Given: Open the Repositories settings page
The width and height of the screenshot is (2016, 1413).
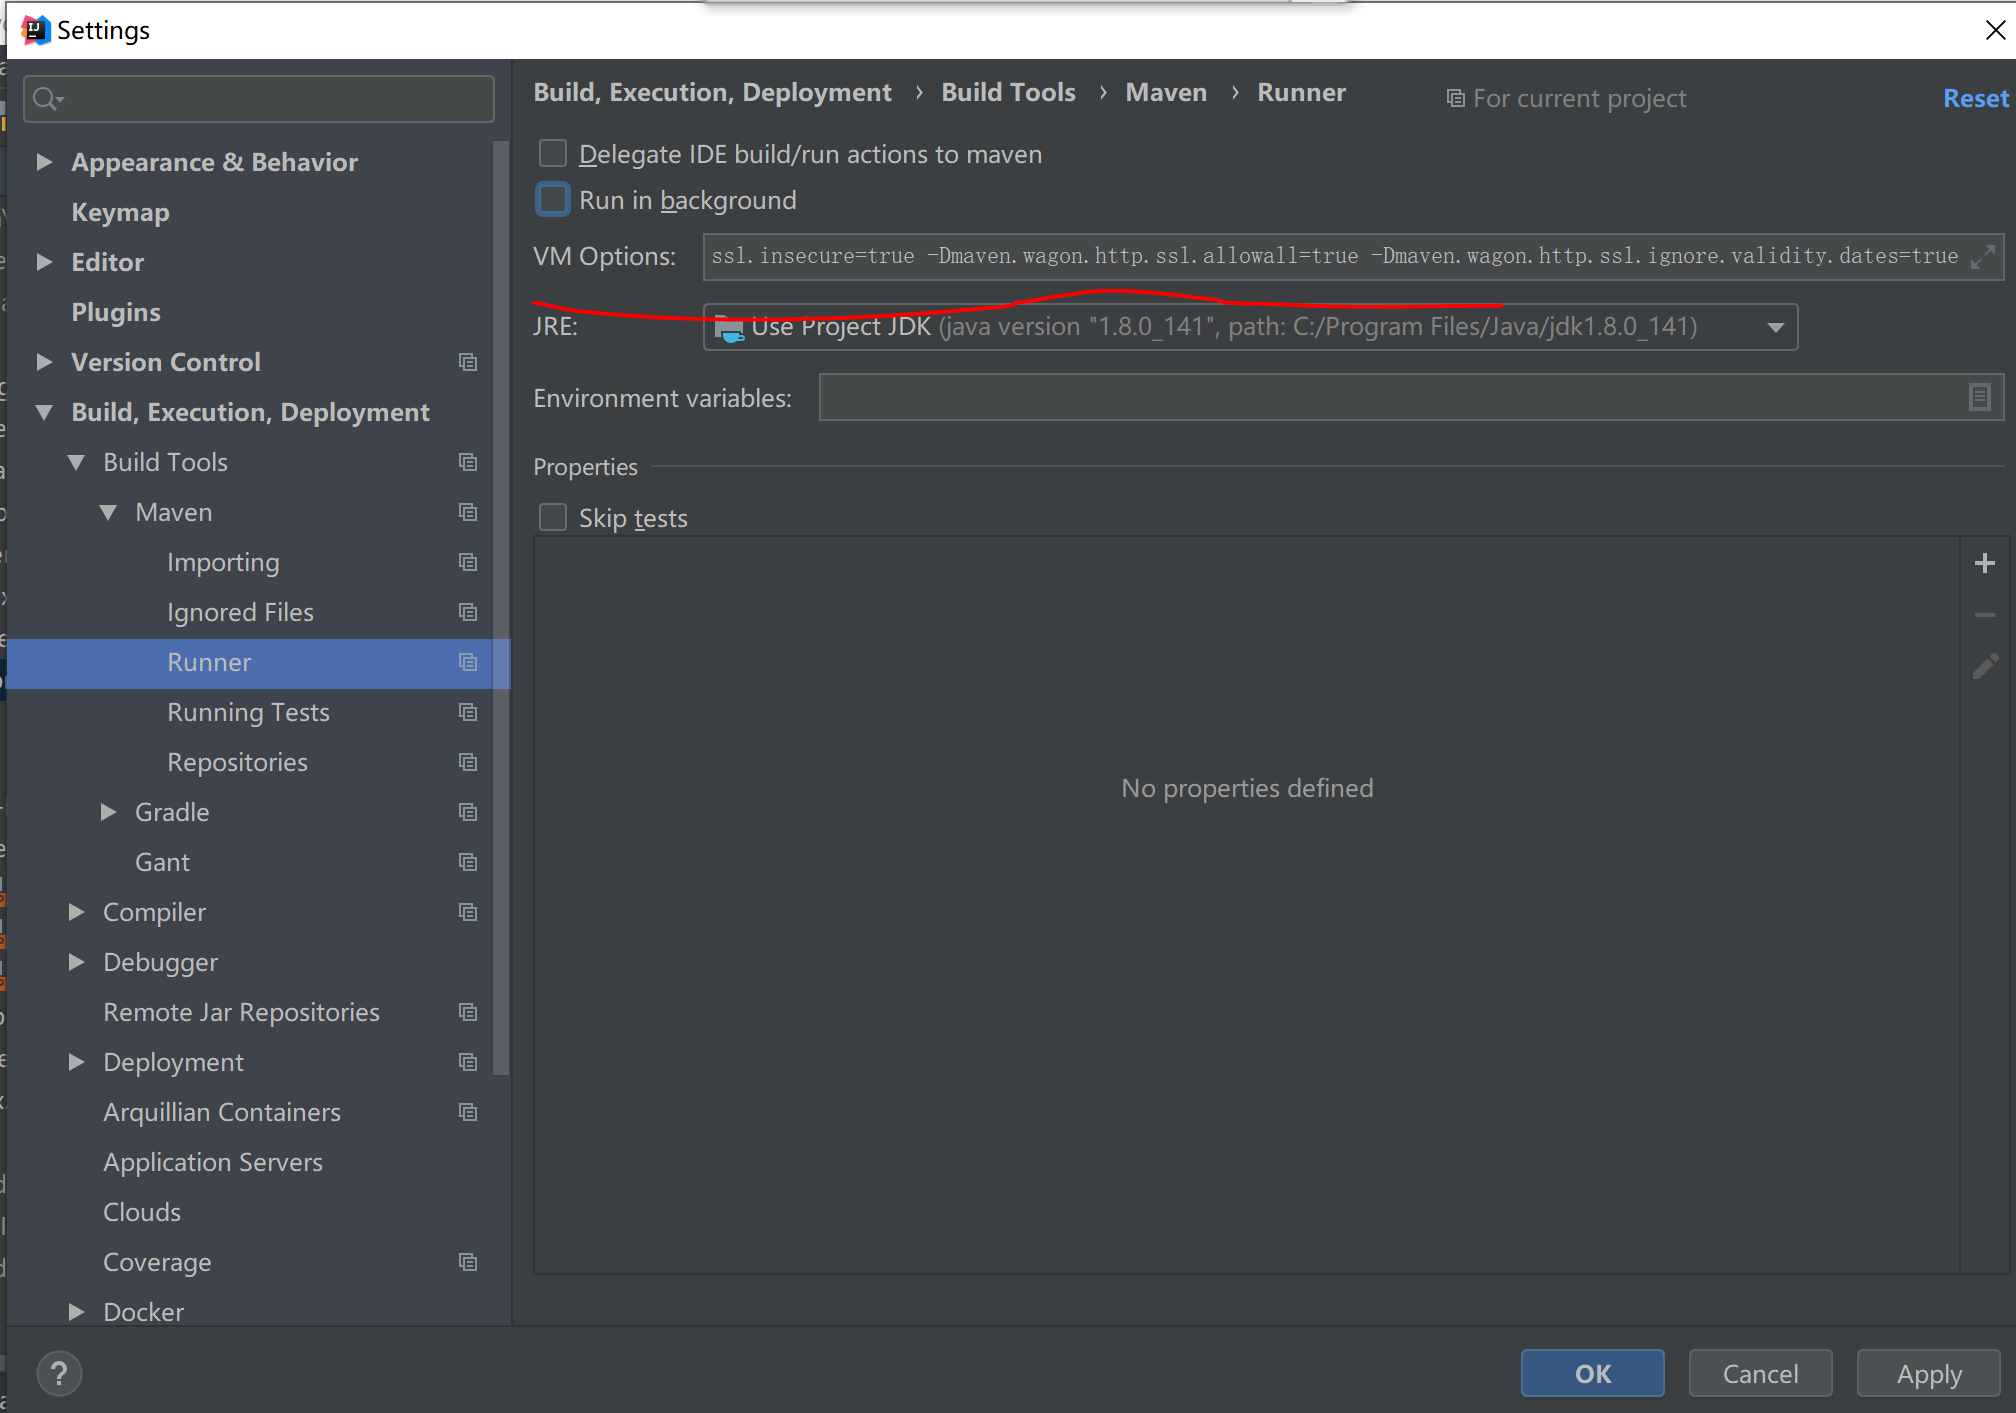Looking at the screenshot, I should coord(237,763).
